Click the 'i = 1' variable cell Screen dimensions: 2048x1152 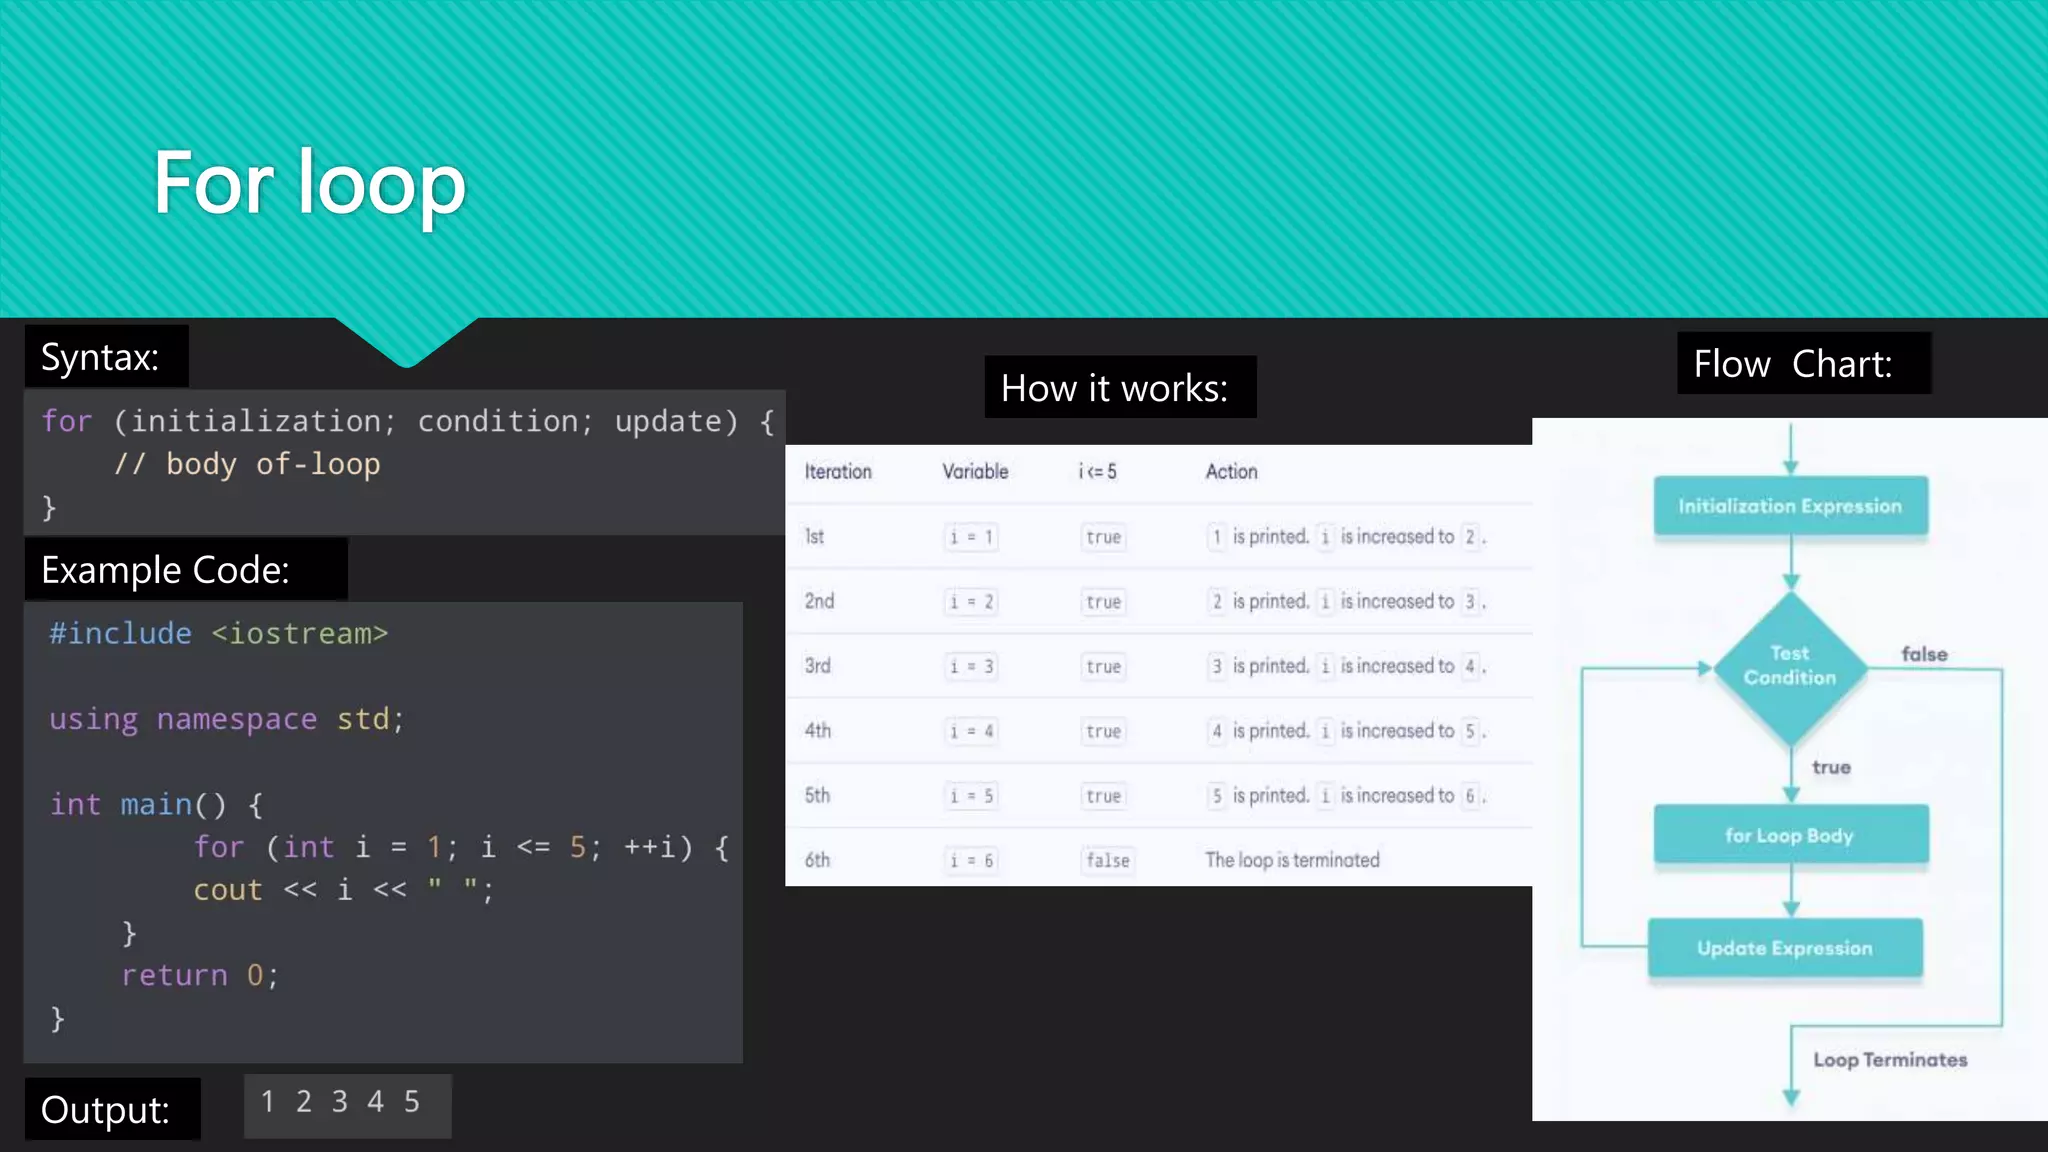click(x=971, y=537)
